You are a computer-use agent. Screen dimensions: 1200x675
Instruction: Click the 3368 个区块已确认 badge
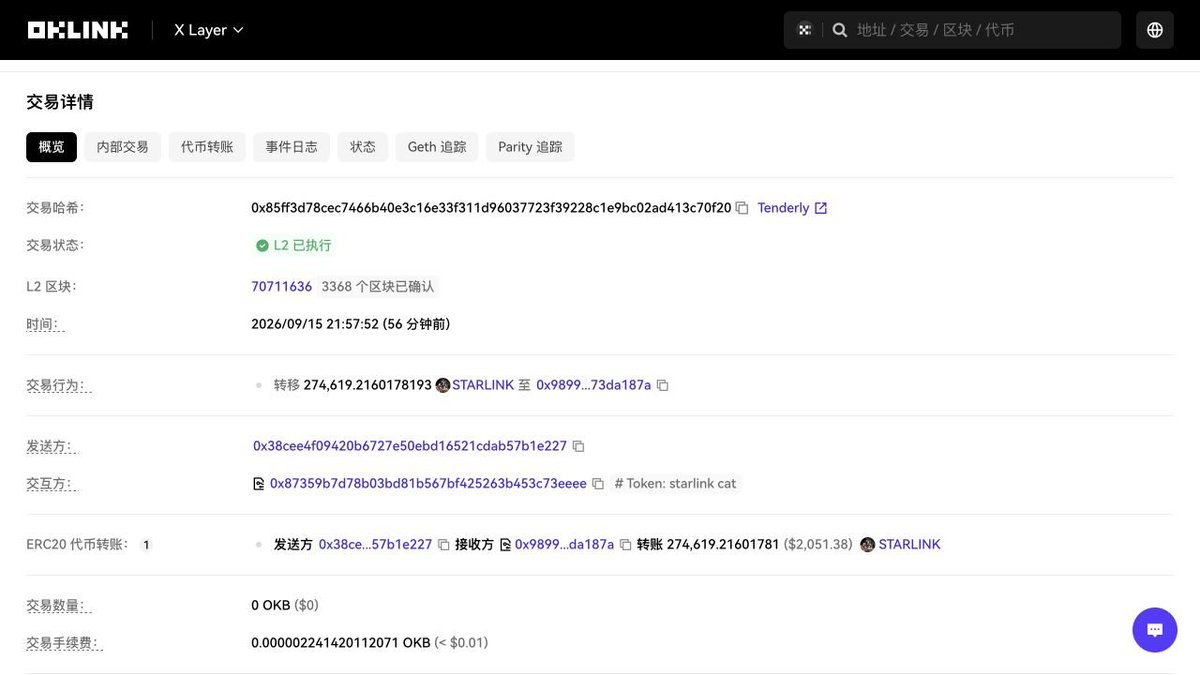378,286
